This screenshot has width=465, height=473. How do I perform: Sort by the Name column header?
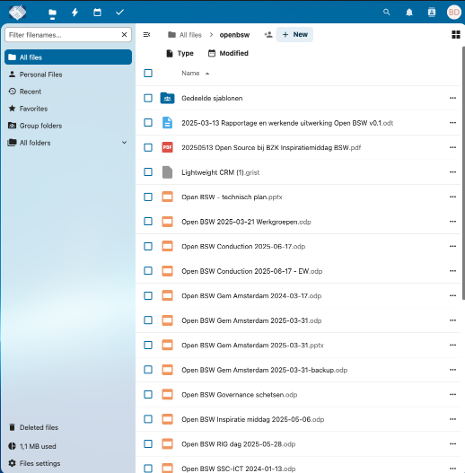click(195, 73)
